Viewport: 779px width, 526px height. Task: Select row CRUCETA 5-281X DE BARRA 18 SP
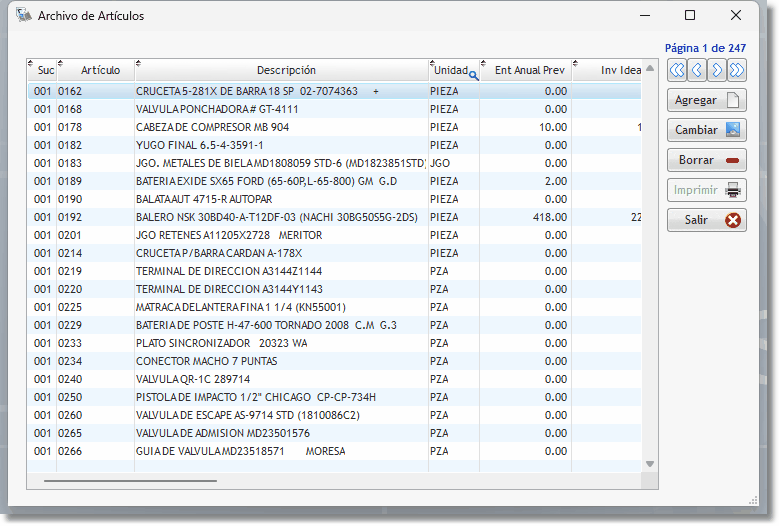click(x=334, y=91)
